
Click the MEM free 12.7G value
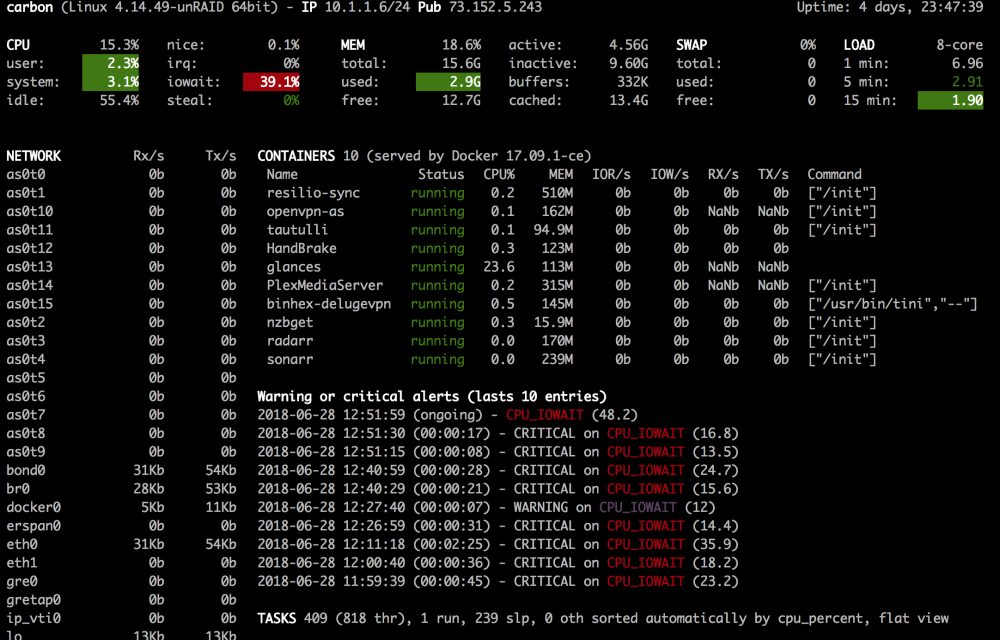pyautogui.click(x=461, y=101)
